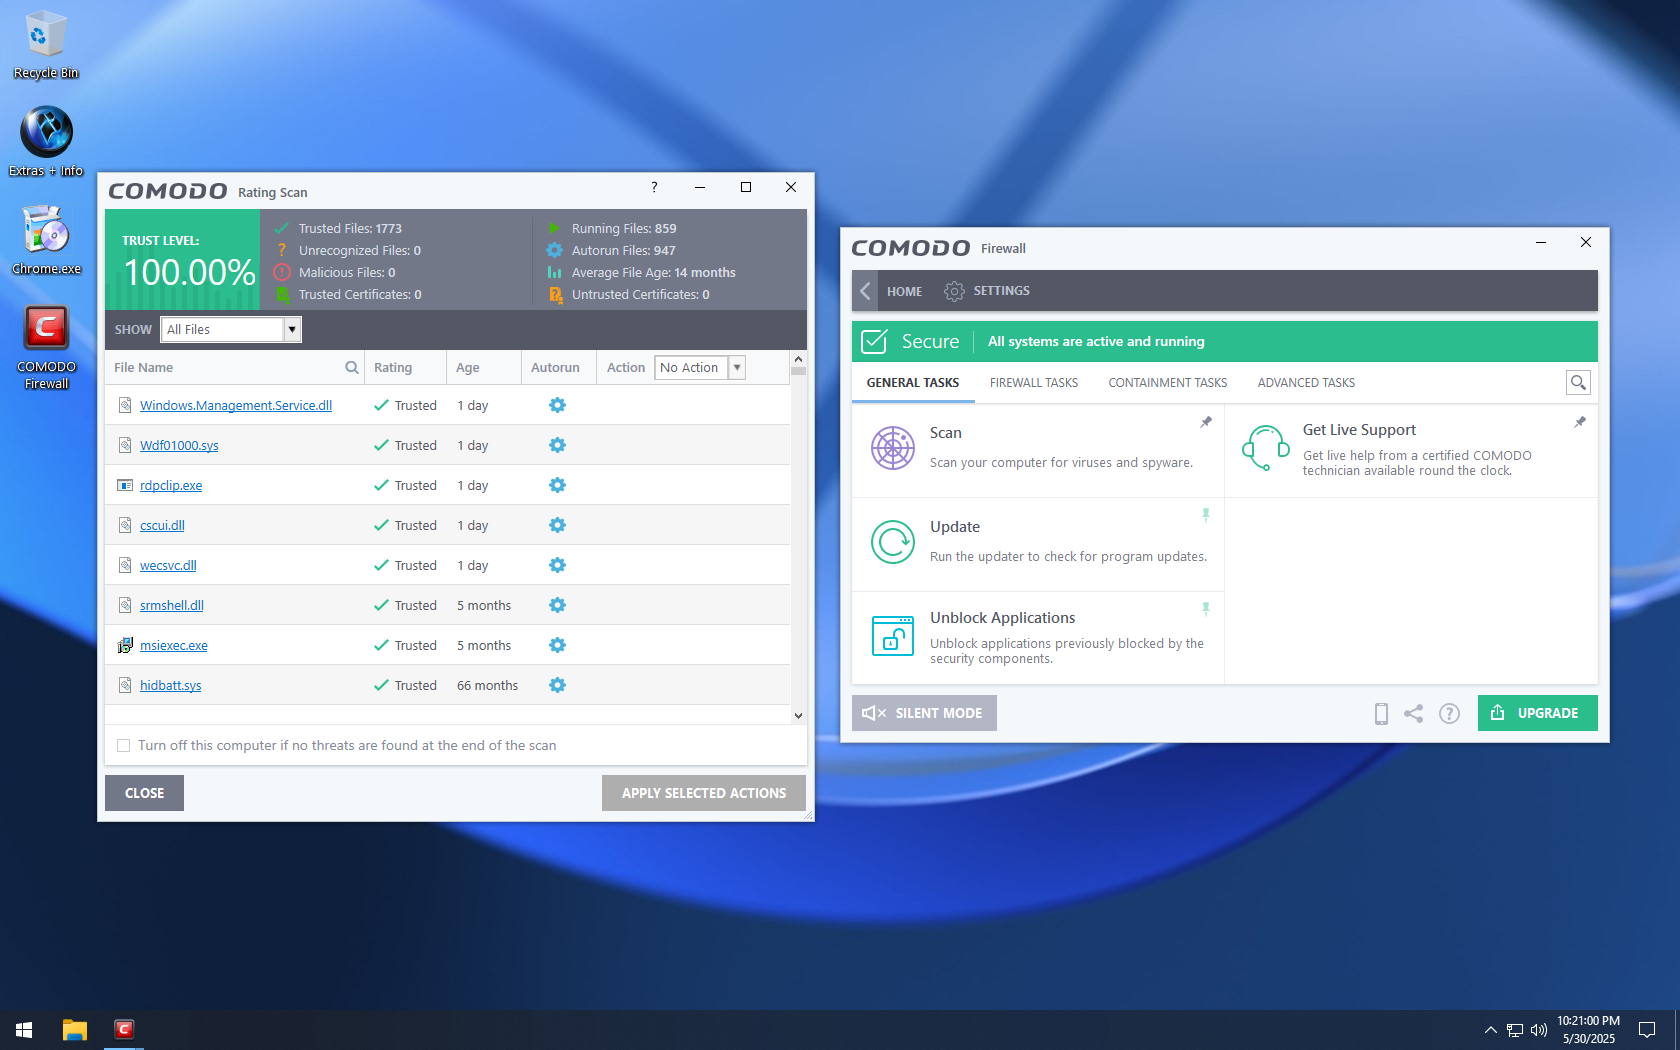Open the rdpclip.exe file link
Image resolution: width=1680 pixels, height=1050 pixels.
point(171,486)
